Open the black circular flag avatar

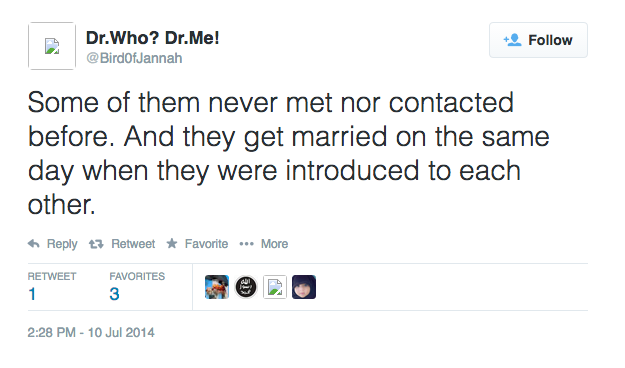click(246, 287)
